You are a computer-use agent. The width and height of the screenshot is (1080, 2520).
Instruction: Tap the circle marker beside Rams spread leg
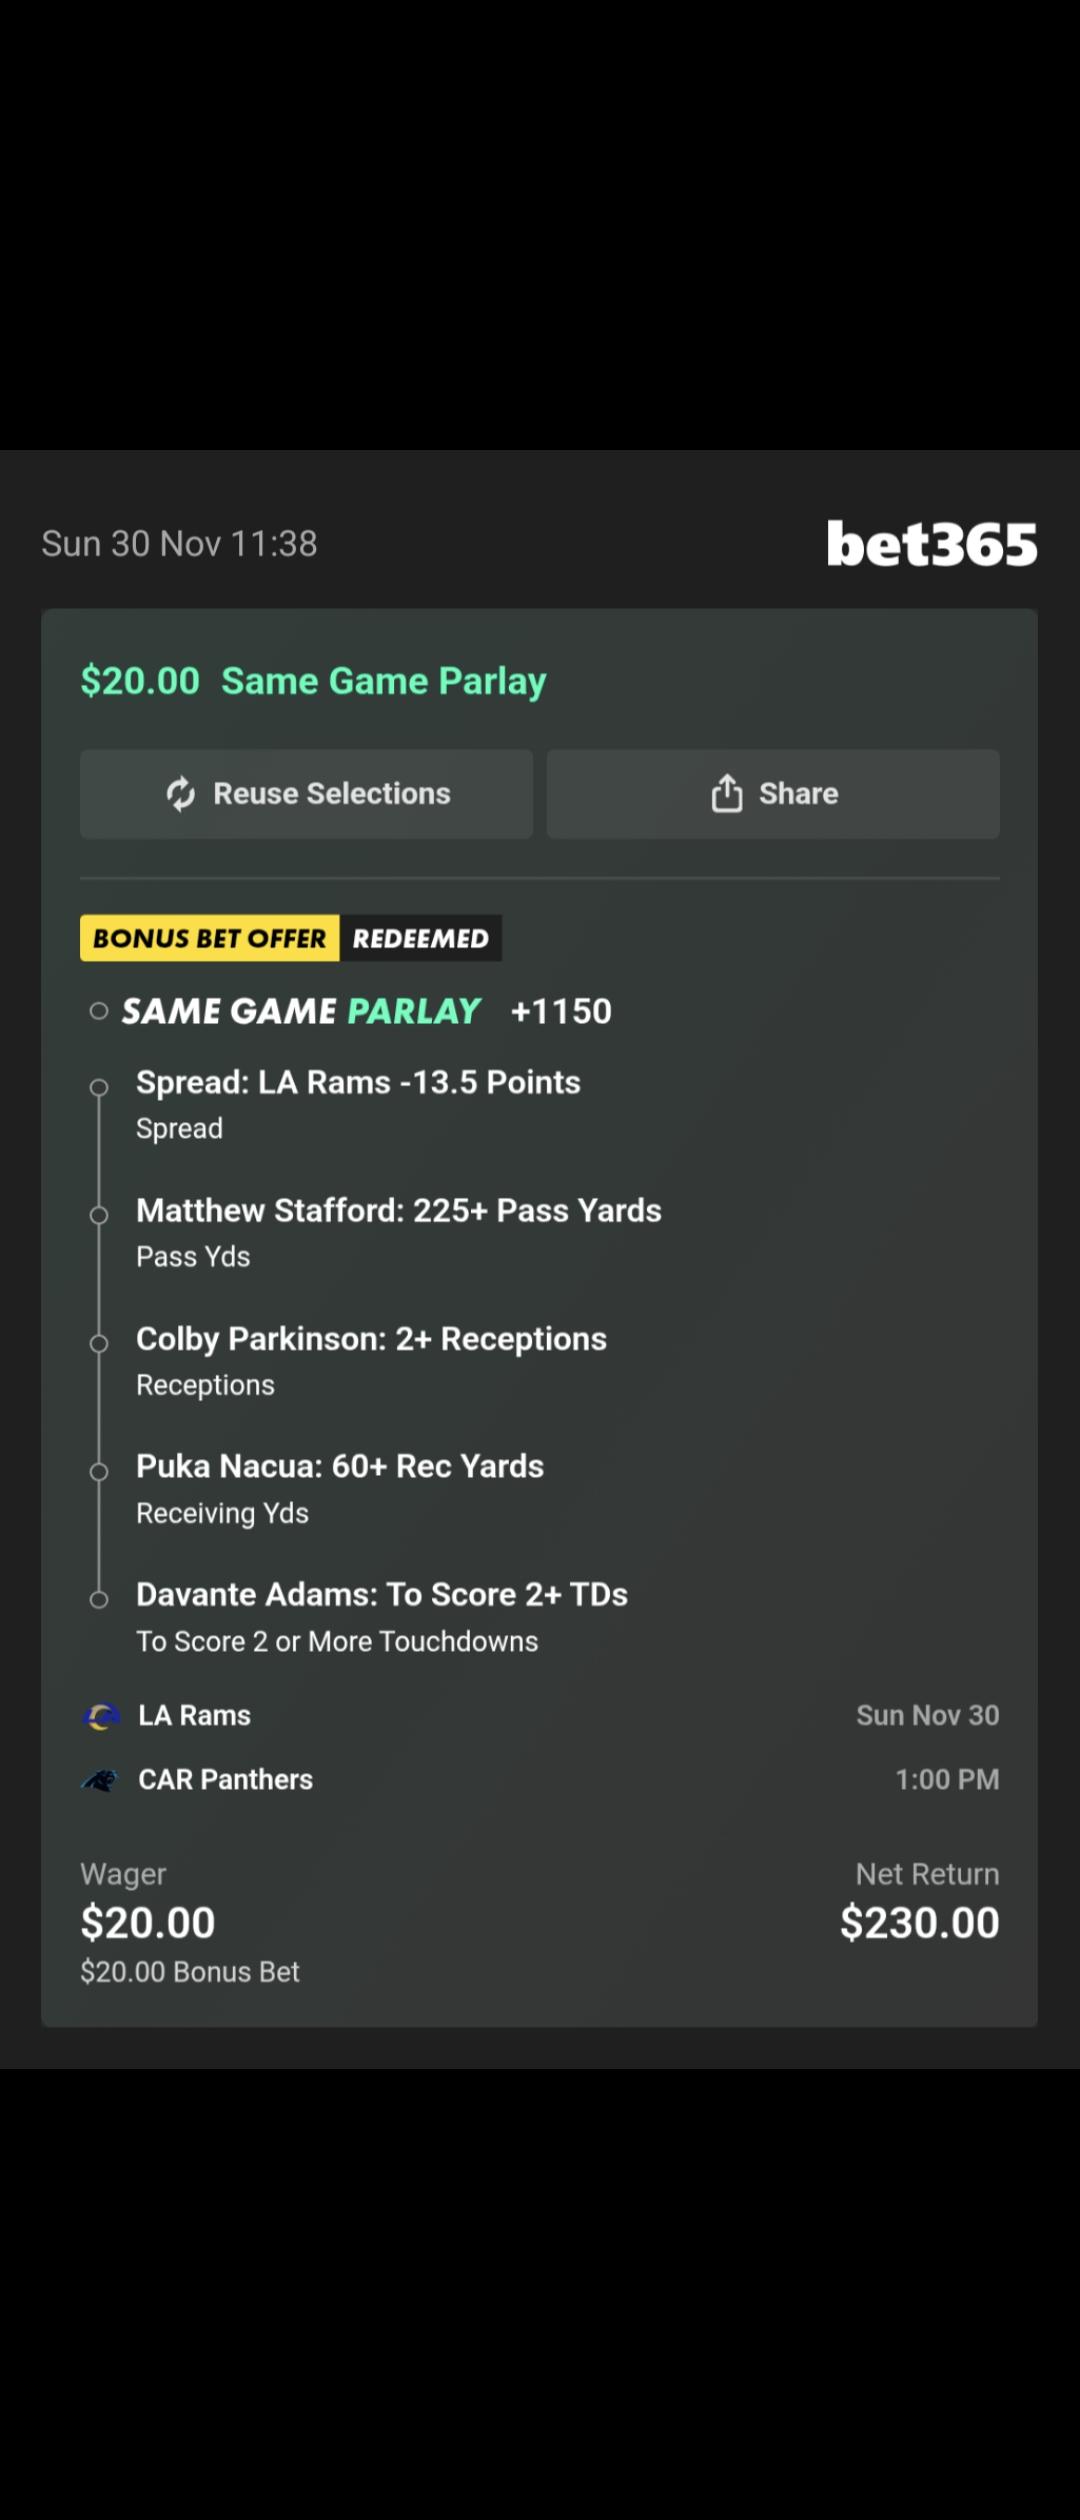tap(99, 1087)
